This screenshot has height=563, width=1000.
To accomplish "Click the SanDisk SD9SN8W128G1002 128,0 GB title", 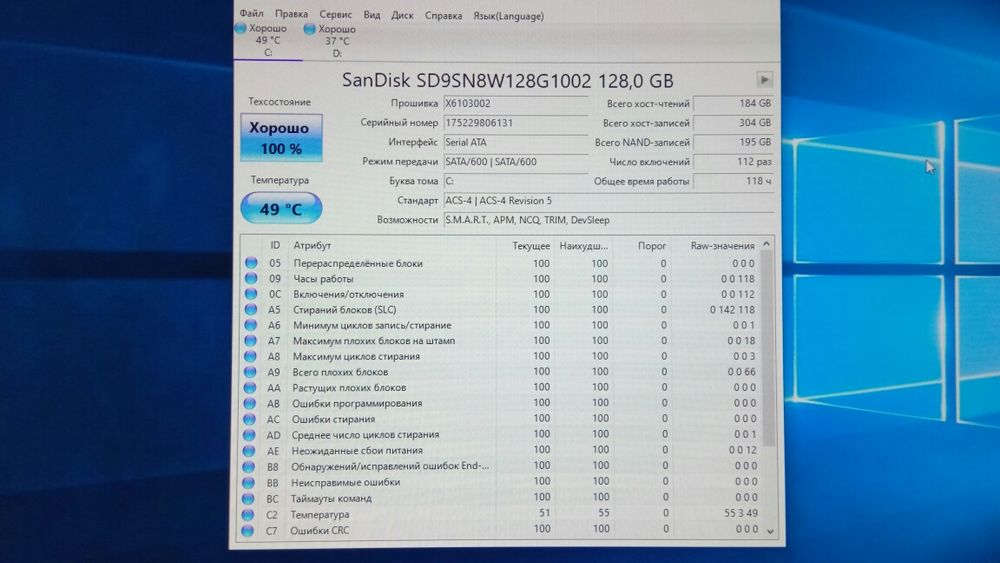I will 507,80.
